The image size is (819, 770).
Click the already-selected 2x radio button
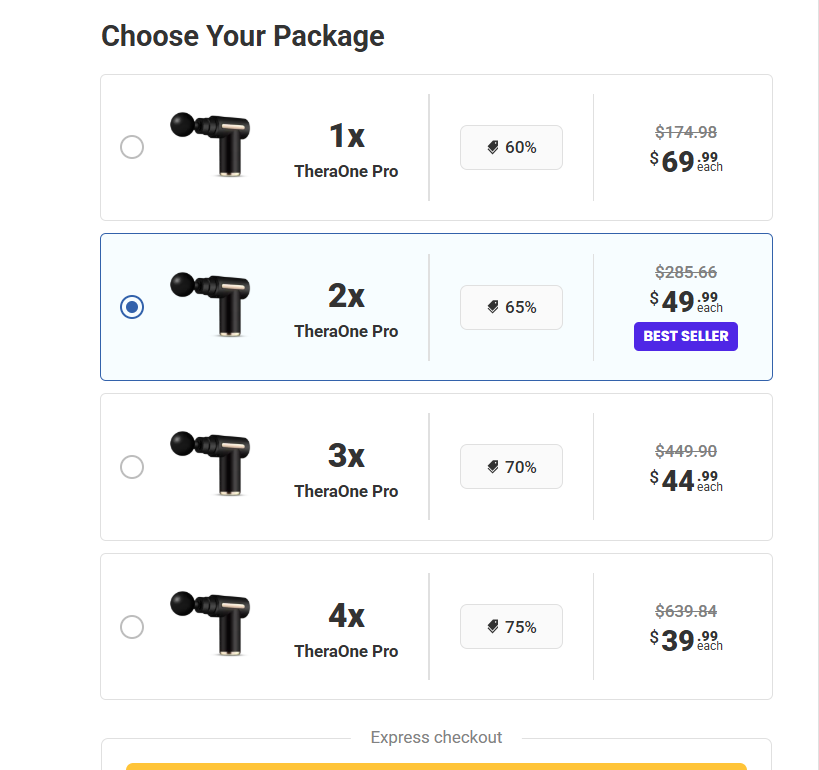coord(131,307)
